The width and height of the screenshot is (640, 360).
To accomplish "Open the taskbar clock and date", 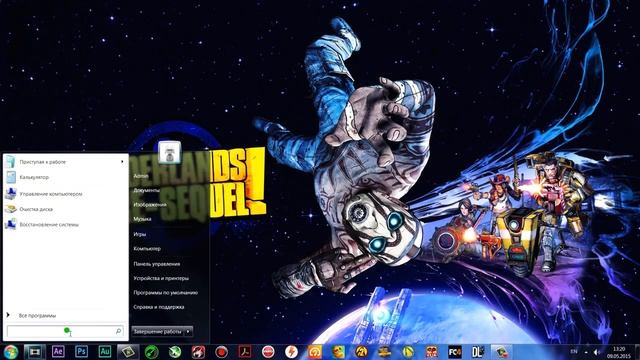I will pos(619,352).
